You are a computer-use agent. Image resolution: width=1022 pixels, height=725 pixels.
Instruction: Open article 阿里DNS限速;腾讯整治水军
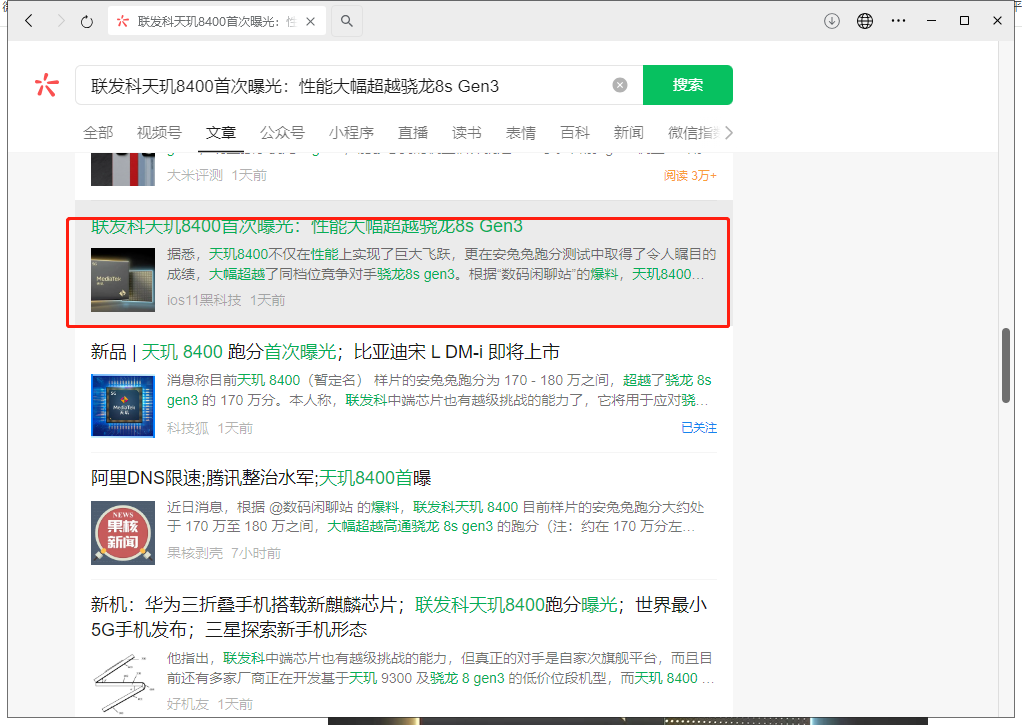point(261,478)
